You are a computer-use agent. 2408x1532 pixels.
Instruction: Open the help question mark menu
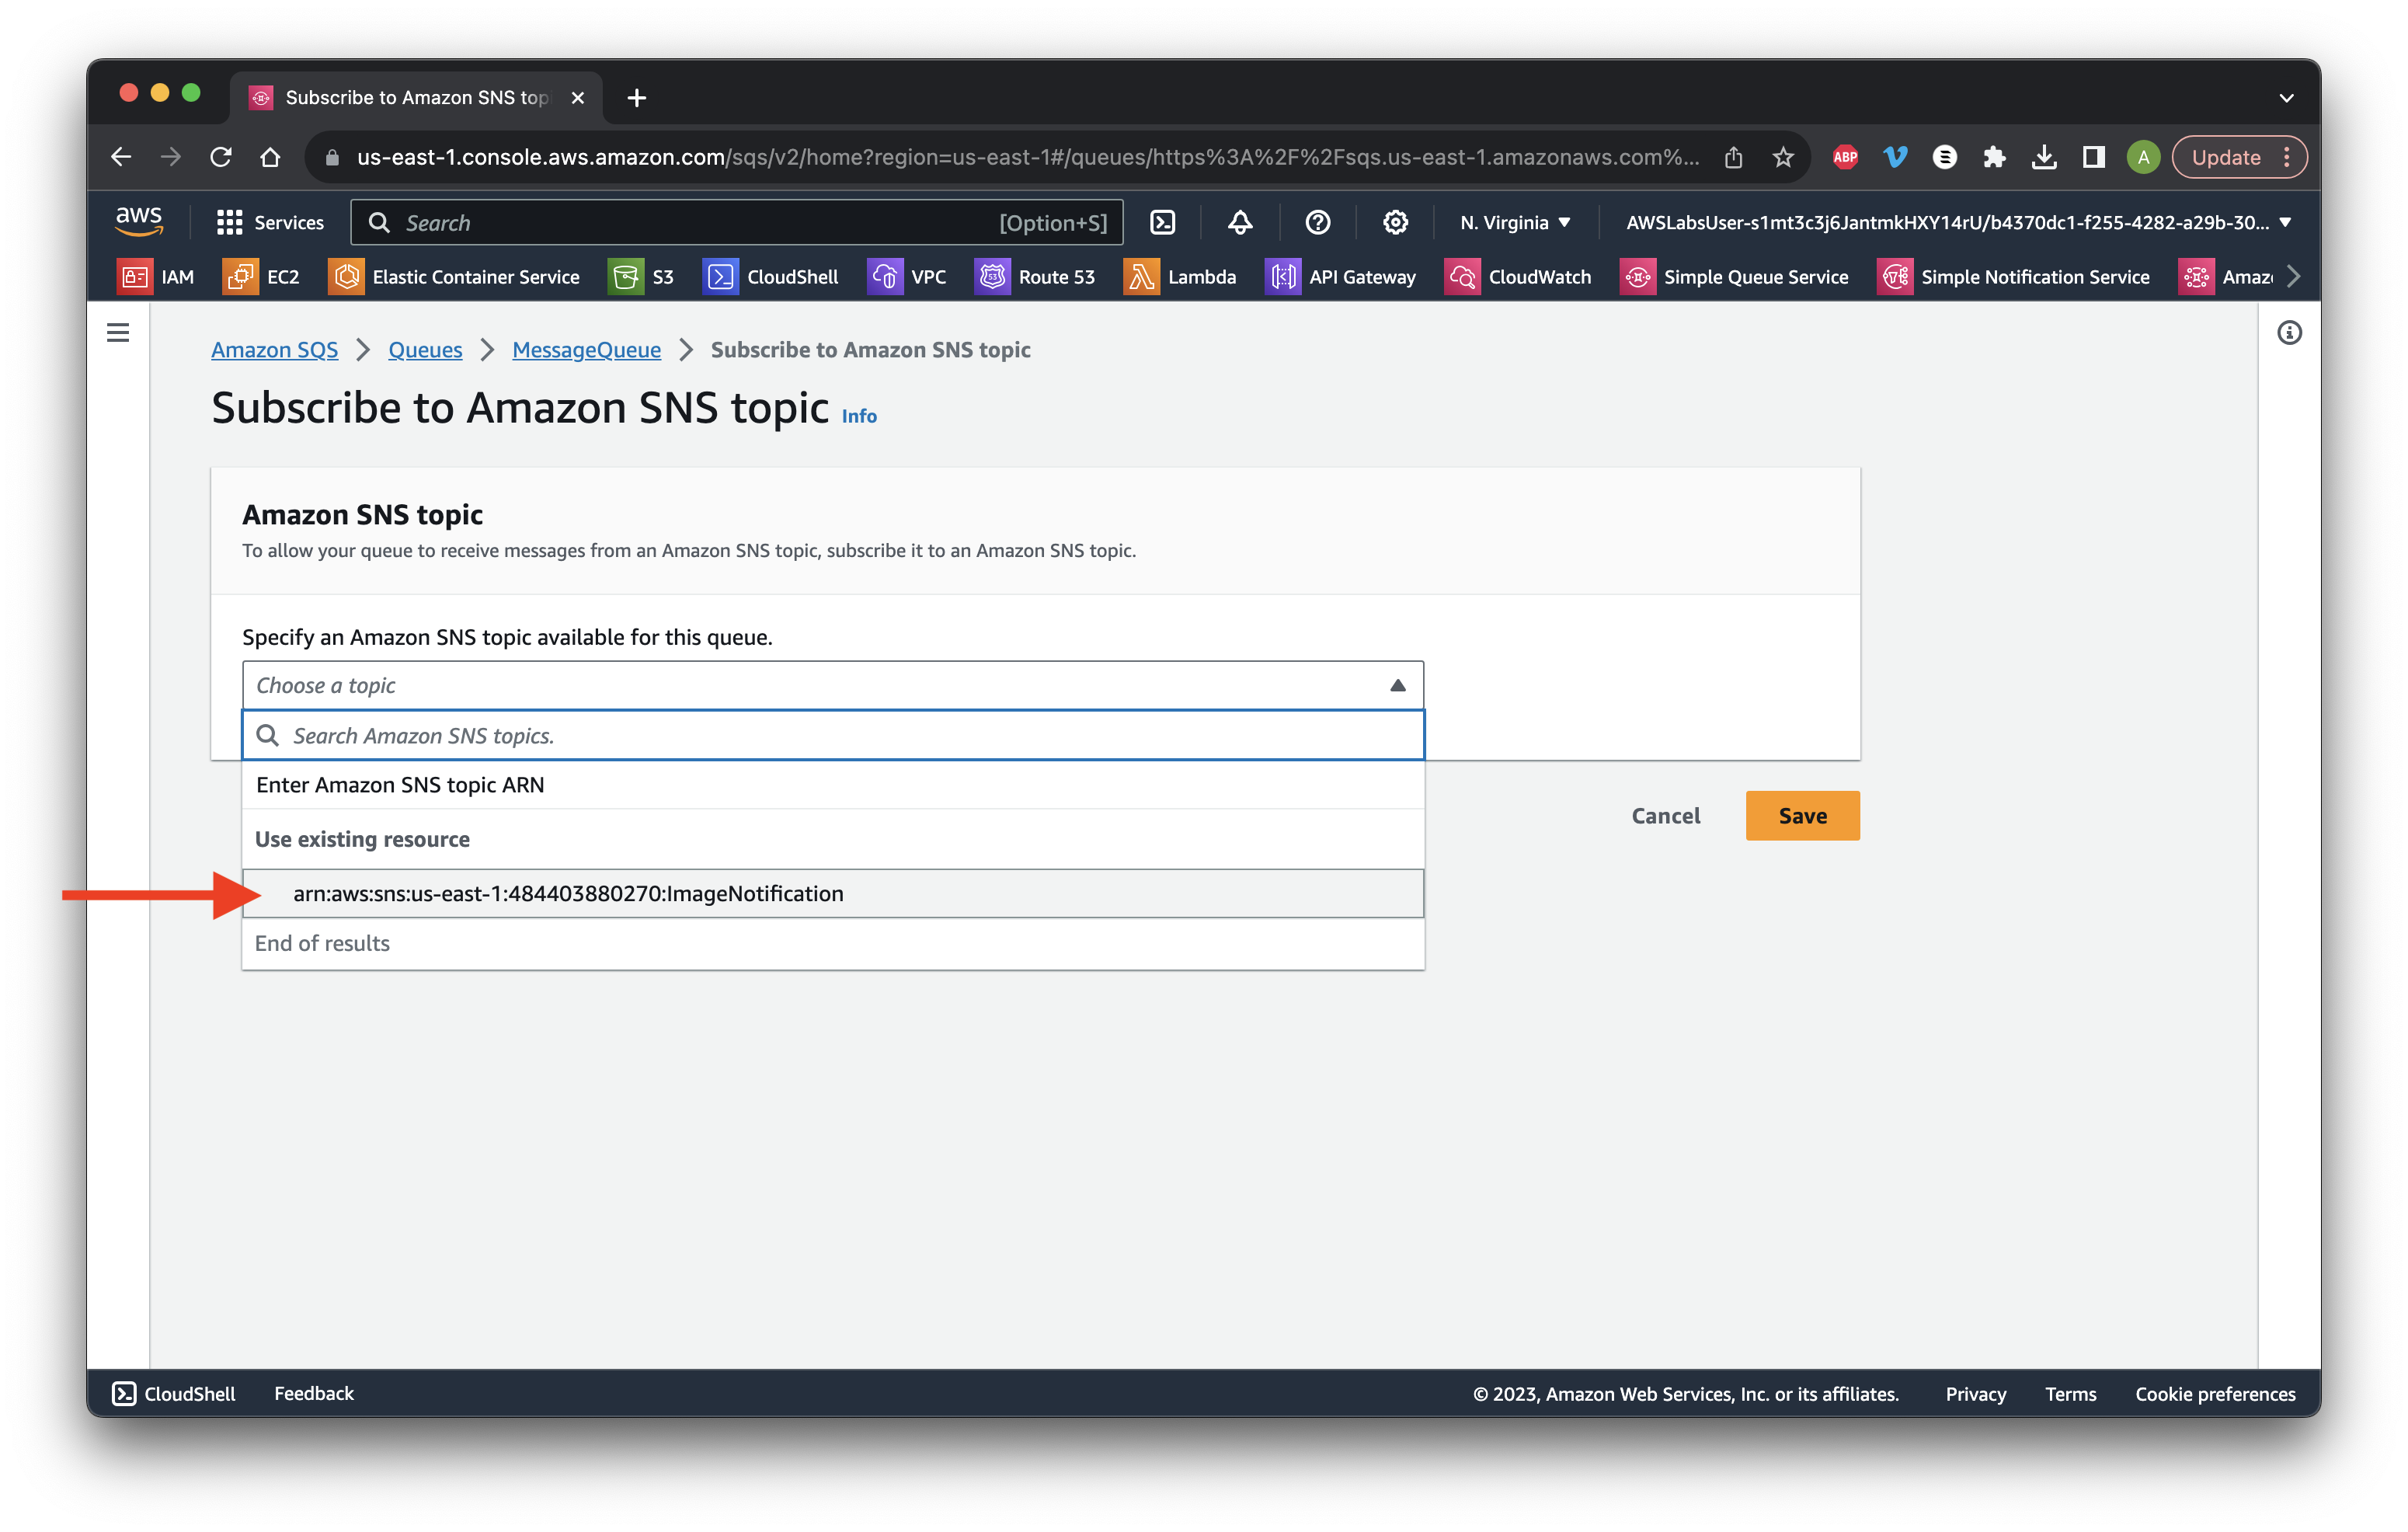click(x=1318, y=222)
